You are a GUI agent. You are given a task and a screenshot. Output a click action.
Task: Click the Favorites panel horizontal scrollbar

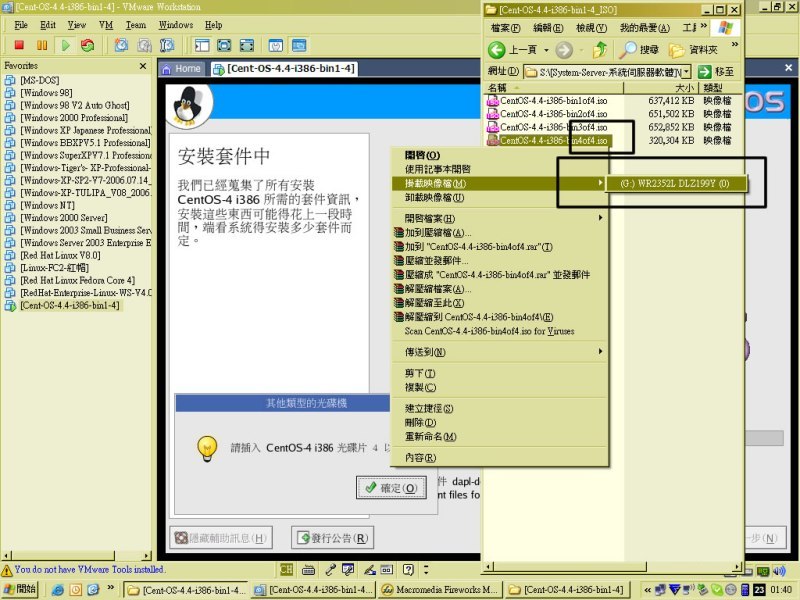[x=77, y=555]
